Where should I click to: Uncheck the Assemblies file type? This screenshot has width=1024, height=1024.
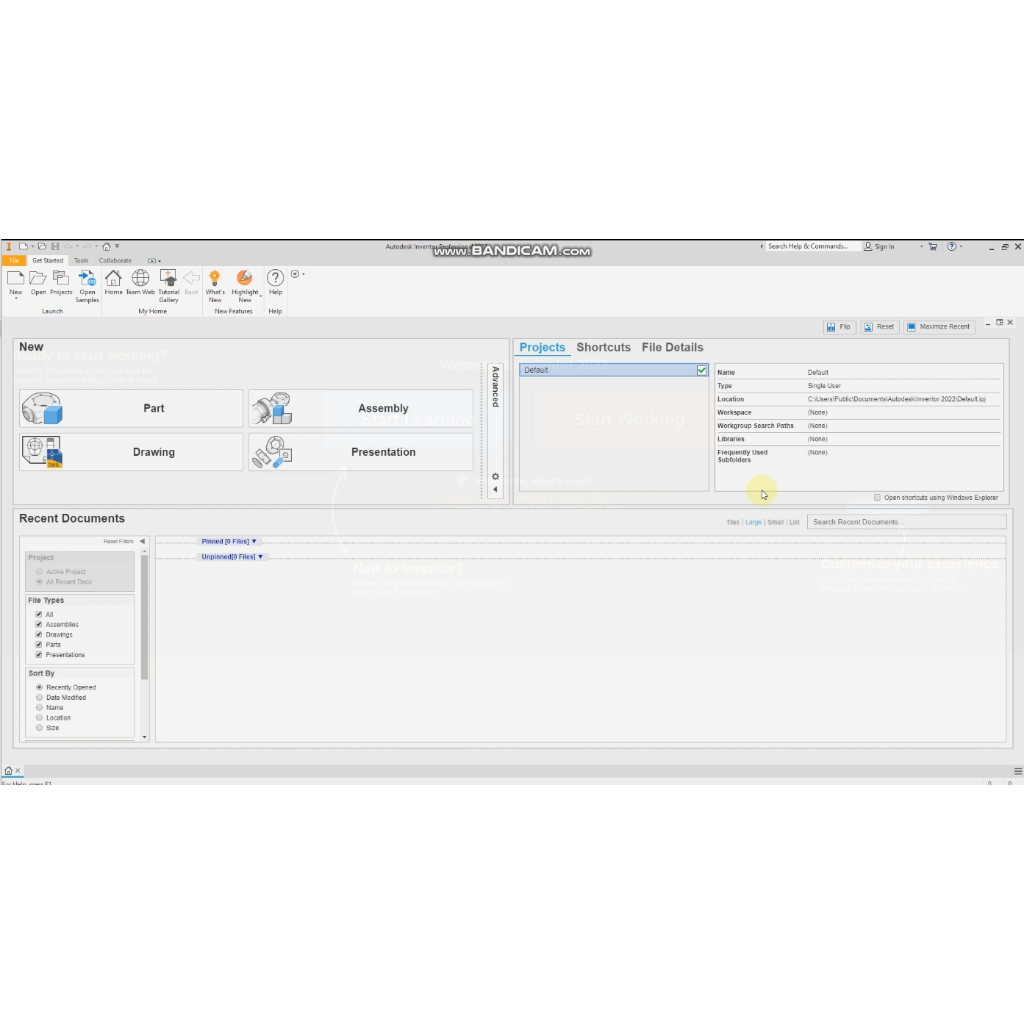click(x=39, y=624)
